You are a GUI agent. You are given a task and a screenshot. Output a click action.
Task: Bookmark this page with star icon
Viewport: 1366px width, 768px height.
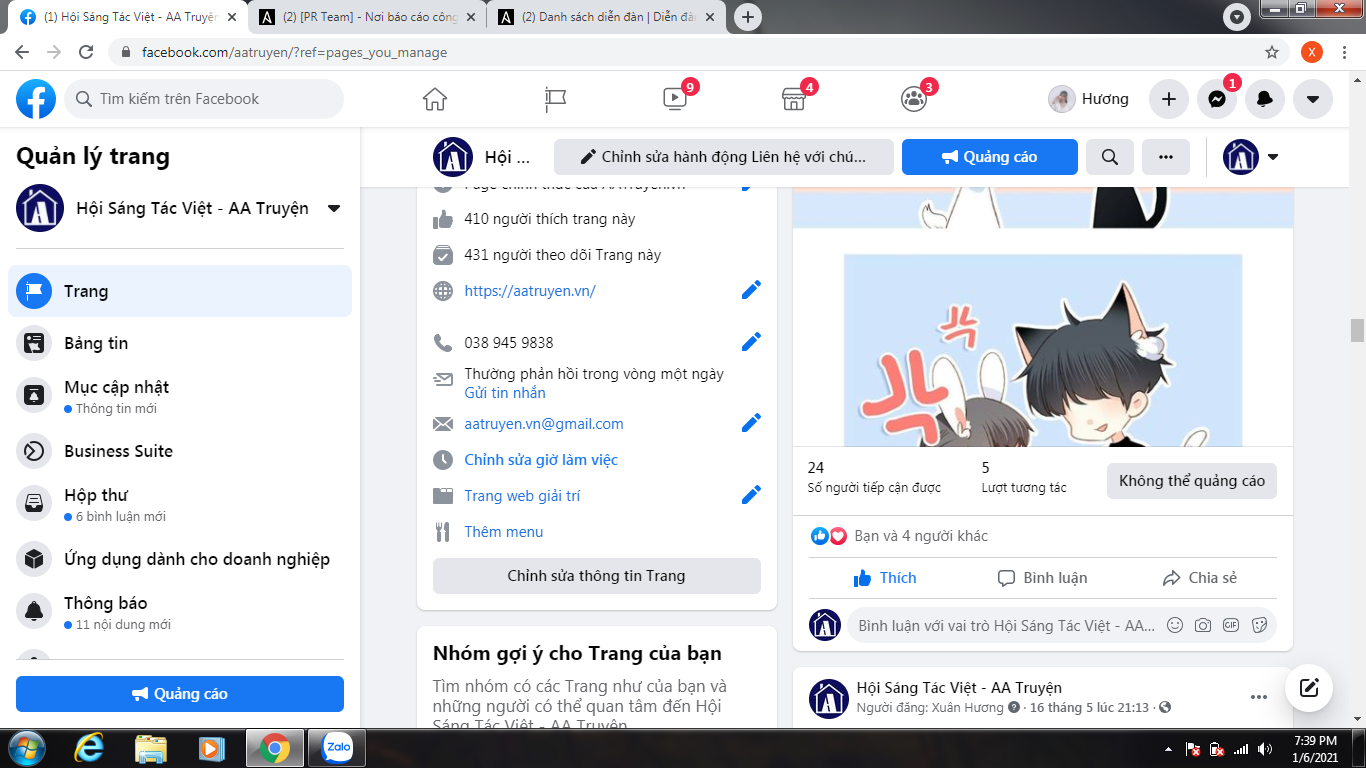1272,52
